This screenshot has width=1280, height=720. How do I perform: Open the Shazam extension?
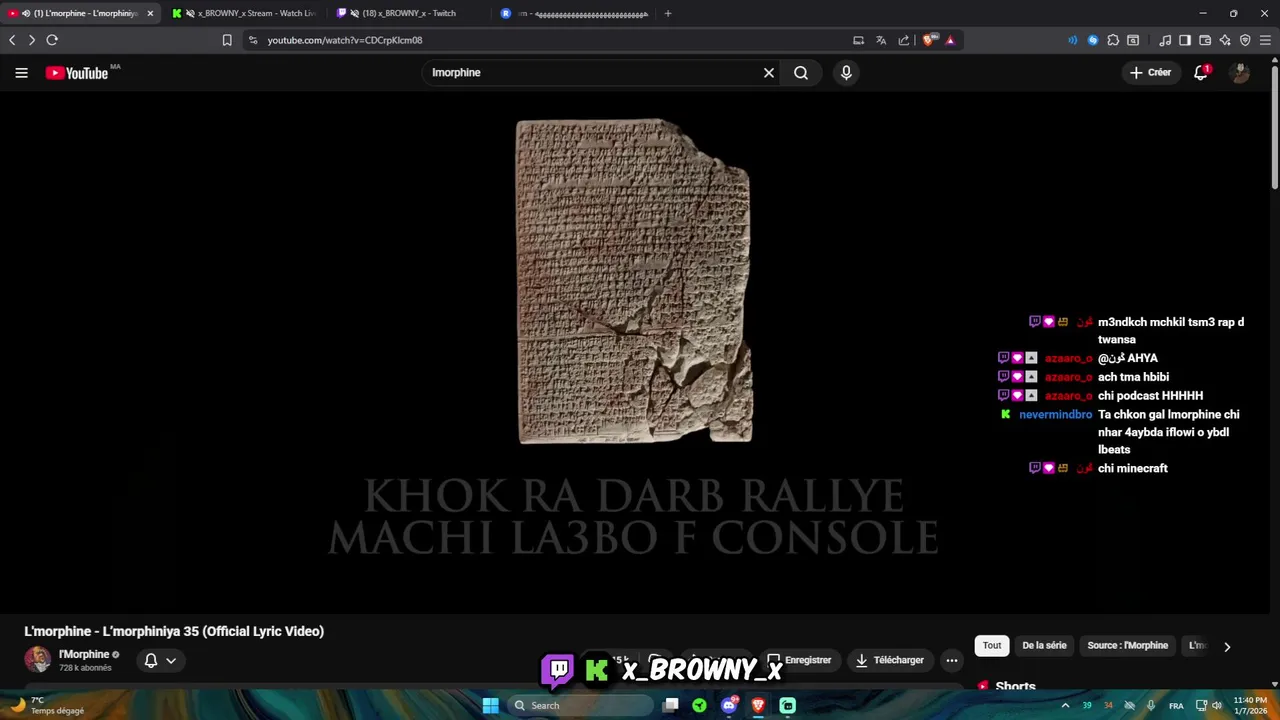(1093, 40)
